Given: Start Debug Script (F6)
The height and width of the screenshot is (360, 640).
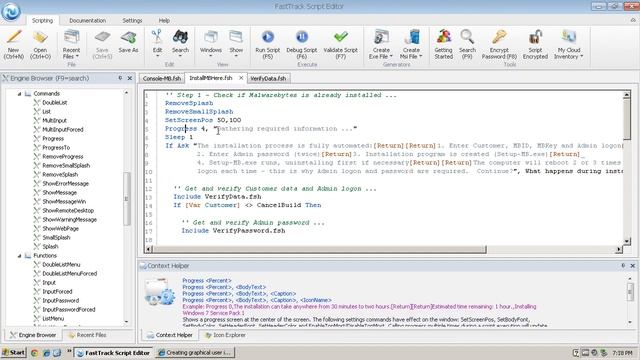Looking at the screenshot, I should pos(302,44).
